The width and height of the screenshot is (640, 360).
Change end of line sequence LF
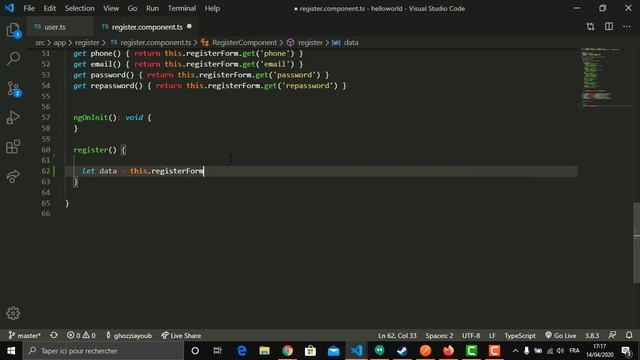[492, 336]
